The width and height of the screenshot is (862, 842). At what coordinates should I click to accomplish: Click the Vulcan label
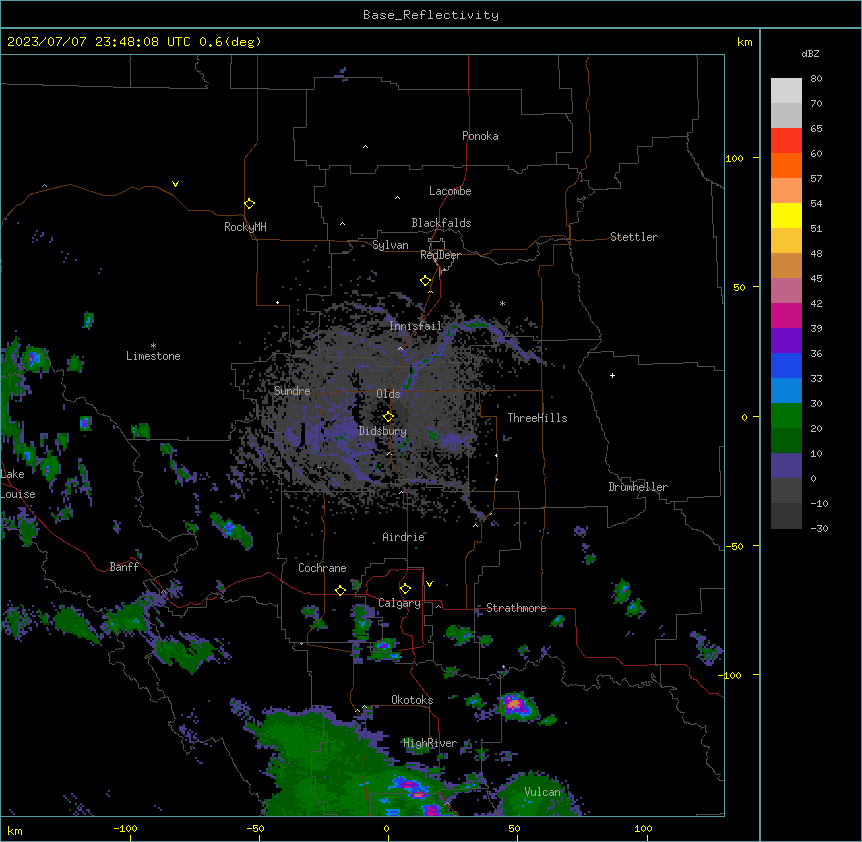(543, 792)
